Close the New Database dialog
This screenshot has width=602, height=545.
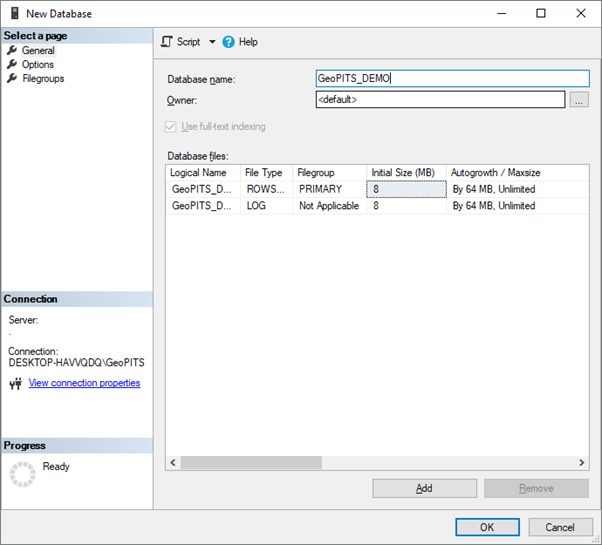tap(581, 13)
